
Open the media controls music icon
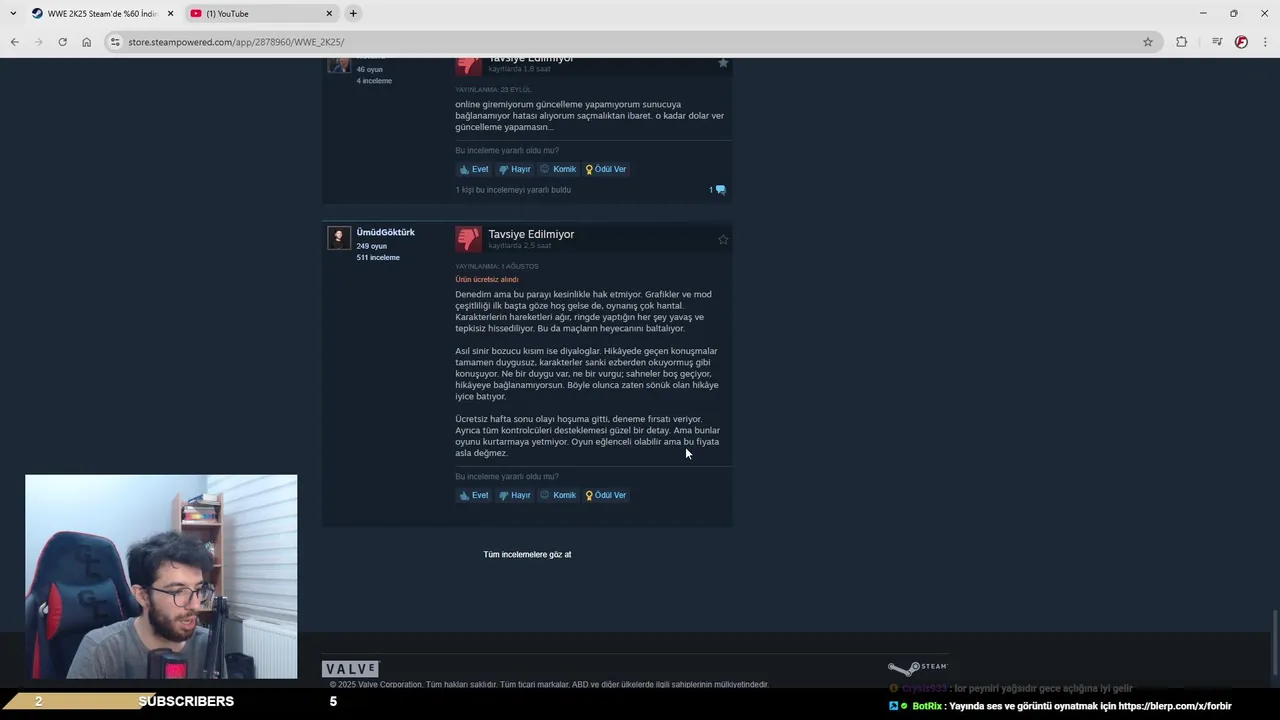(x=1217, y=42)
